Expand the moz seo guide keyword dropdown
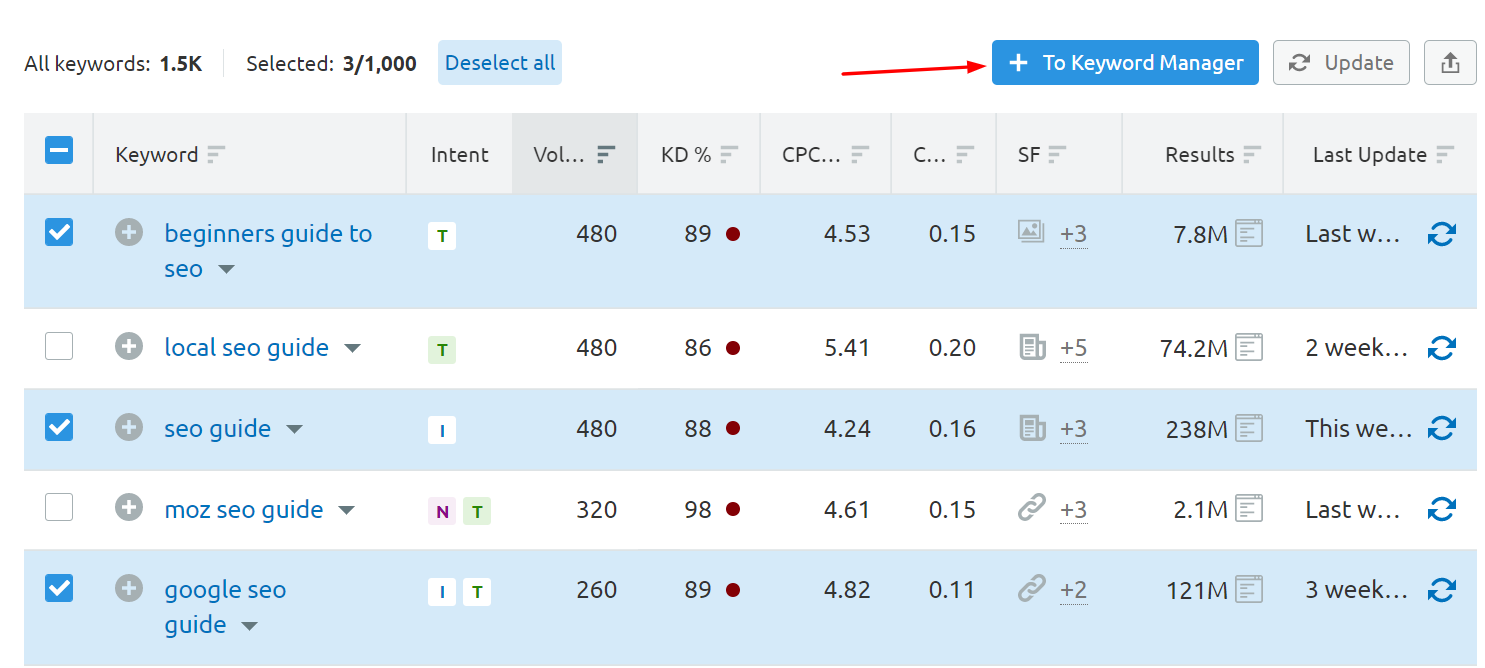Image resolution: width=1485 pixels, height=668 pixels. pos(346,510)
